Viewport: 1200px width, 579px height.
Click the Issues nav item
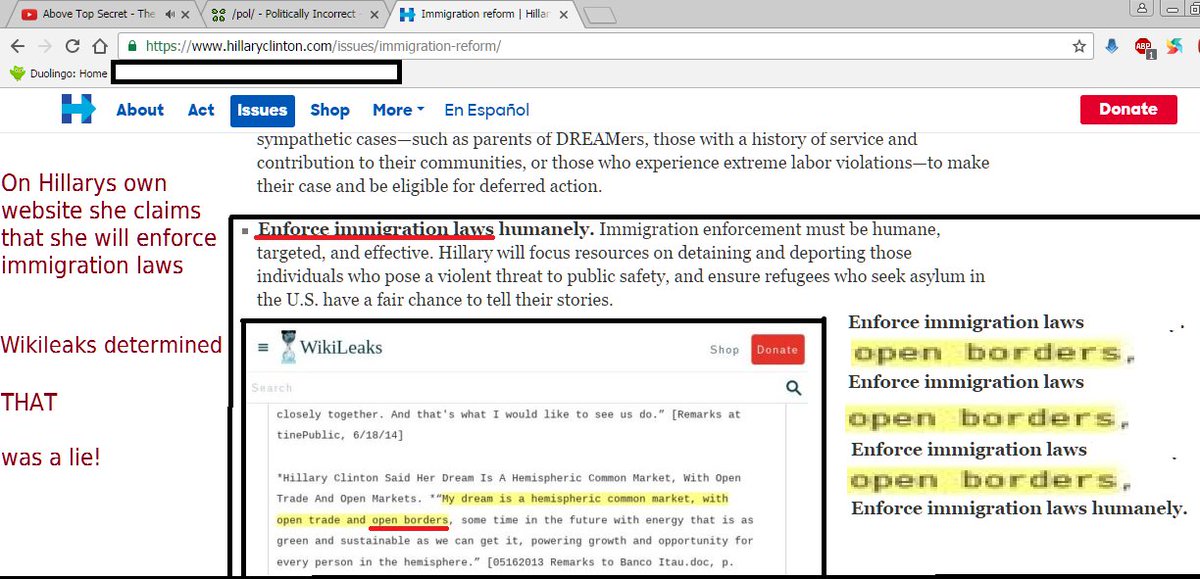262,110
